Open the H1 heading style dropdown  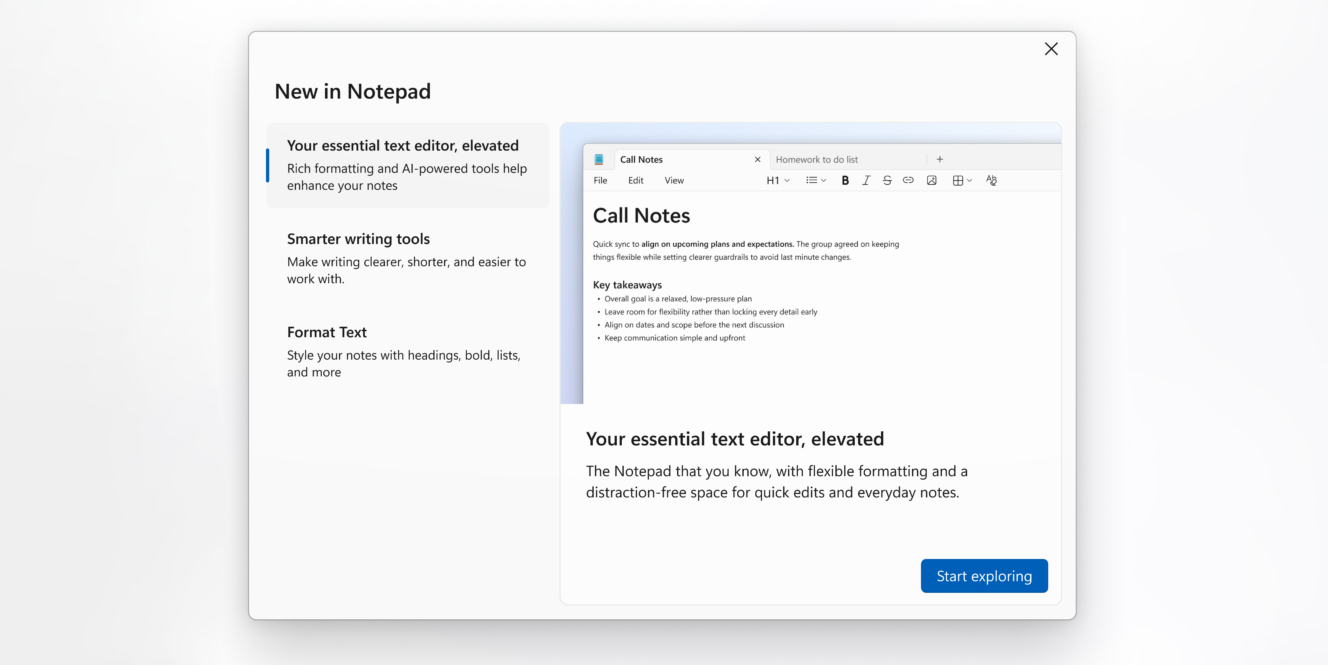point(779,180)
